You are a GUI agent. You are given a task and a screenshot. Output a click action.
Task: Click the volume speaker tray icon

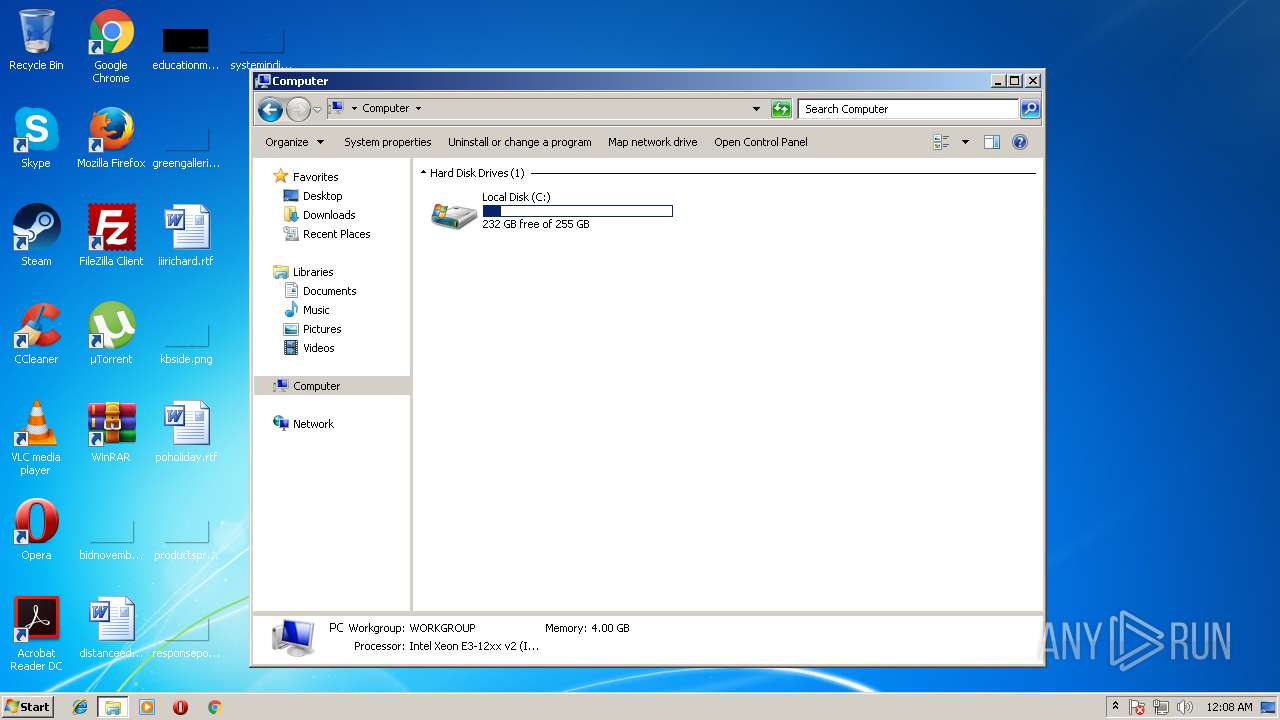1185,707
